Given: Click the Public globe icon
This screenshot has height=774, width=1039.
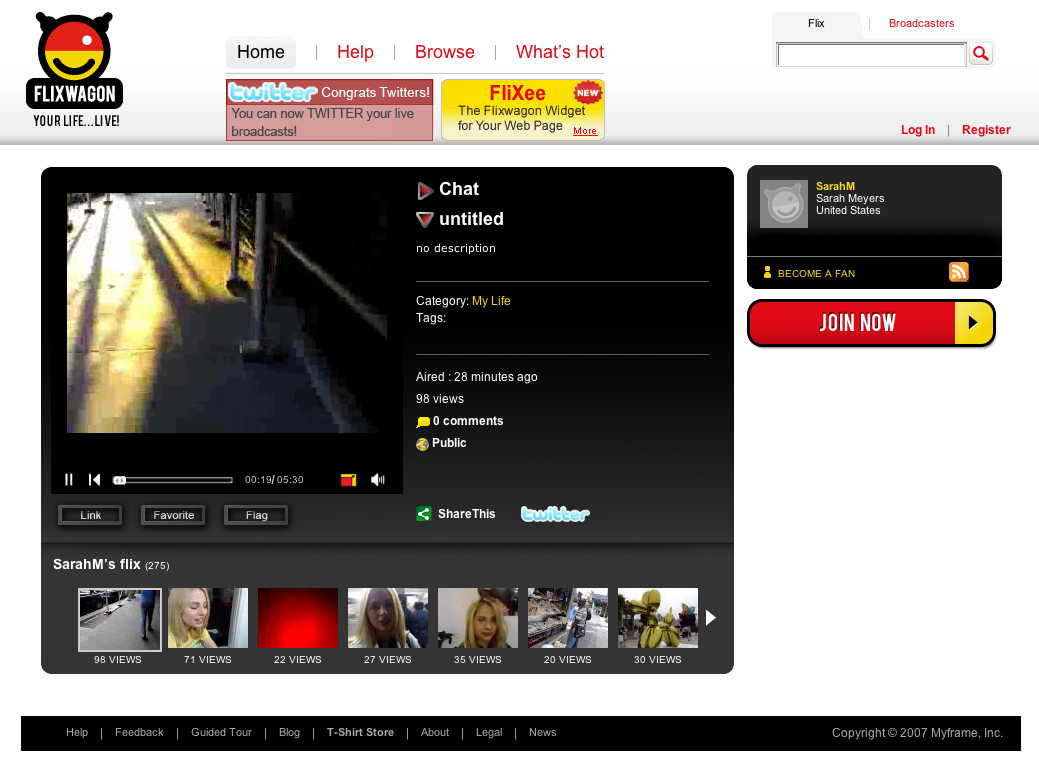Looking at the screenshot, I should point(422,444).
